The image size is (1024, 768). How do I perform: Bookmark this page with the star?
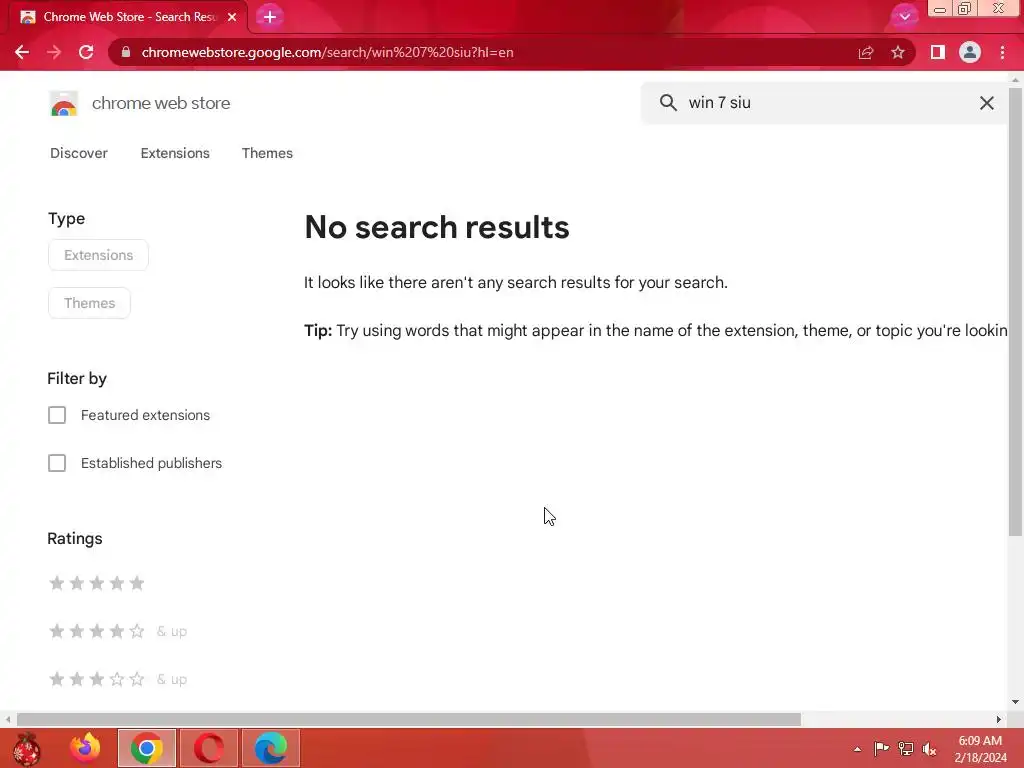pyautogui.click(x=898, y=52)
